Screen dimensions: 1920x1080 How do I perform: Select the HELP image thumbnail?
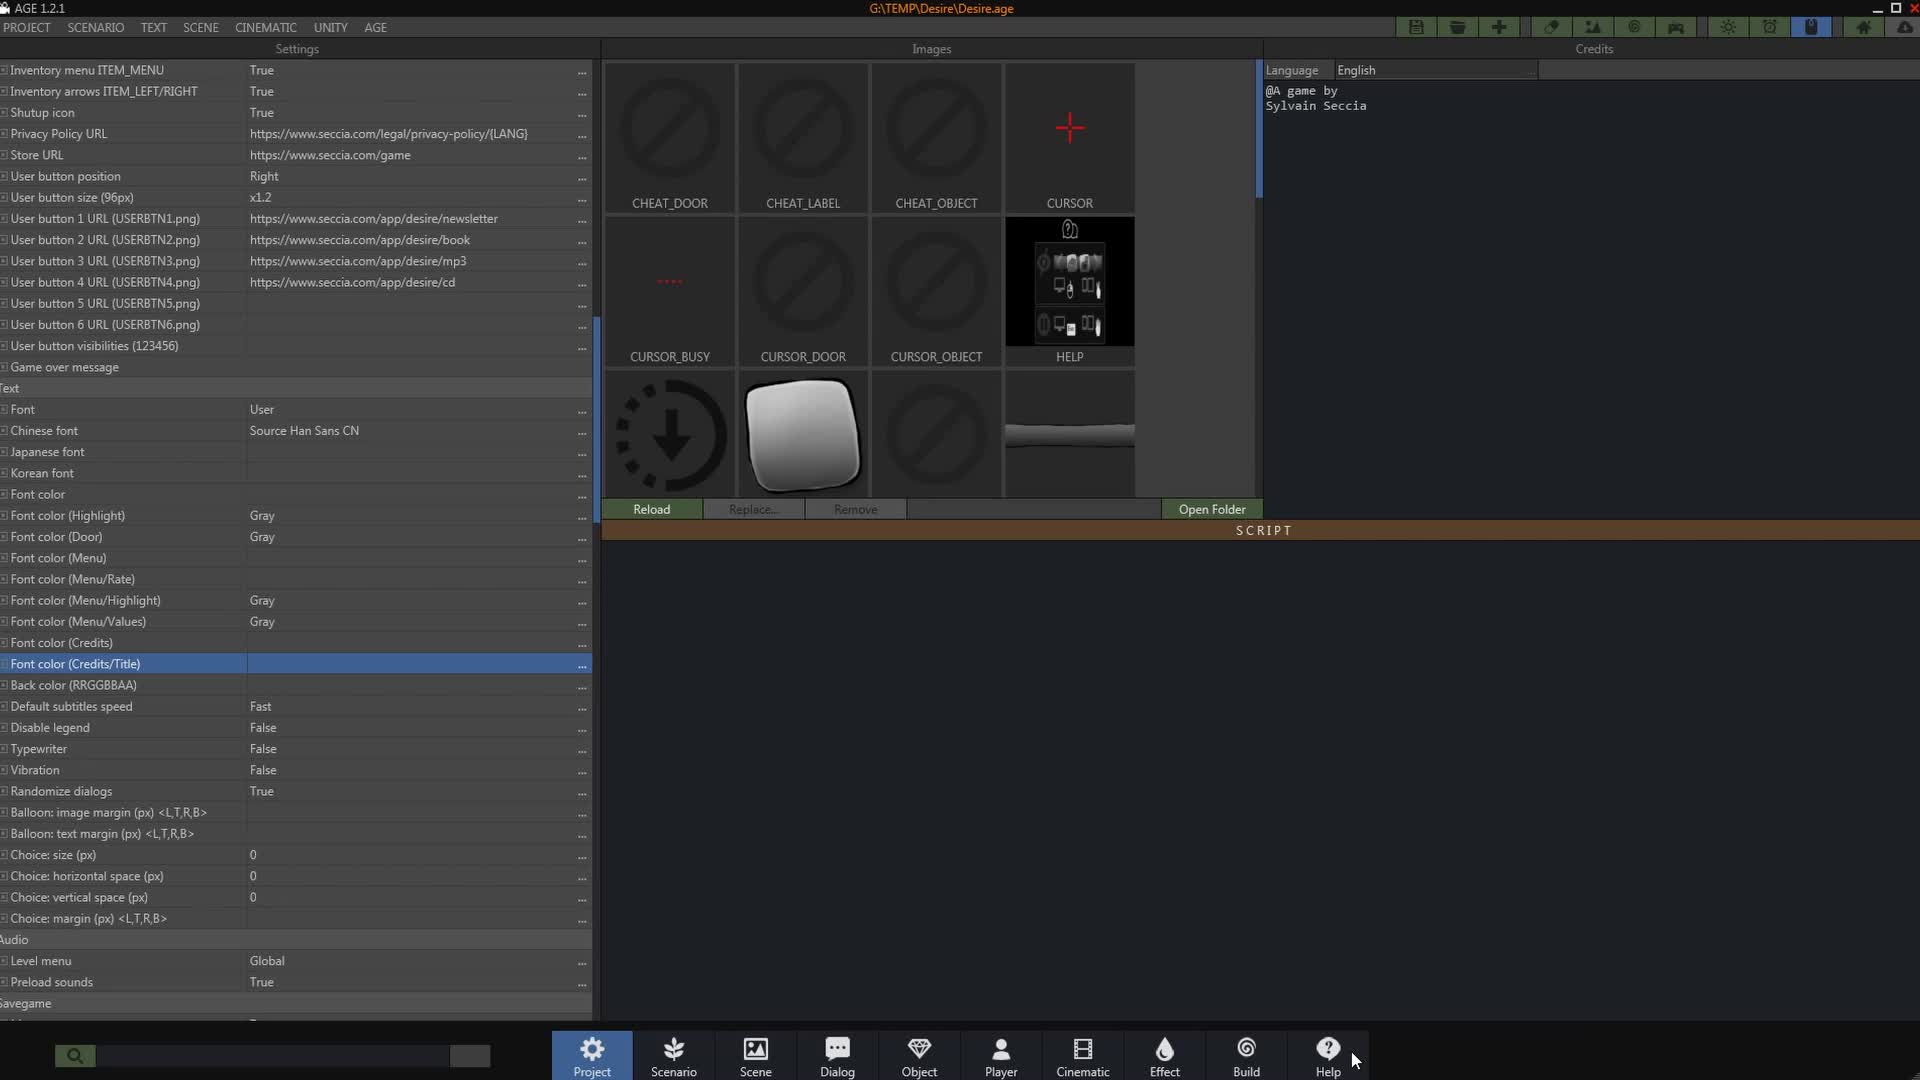tap(1070, 292)
